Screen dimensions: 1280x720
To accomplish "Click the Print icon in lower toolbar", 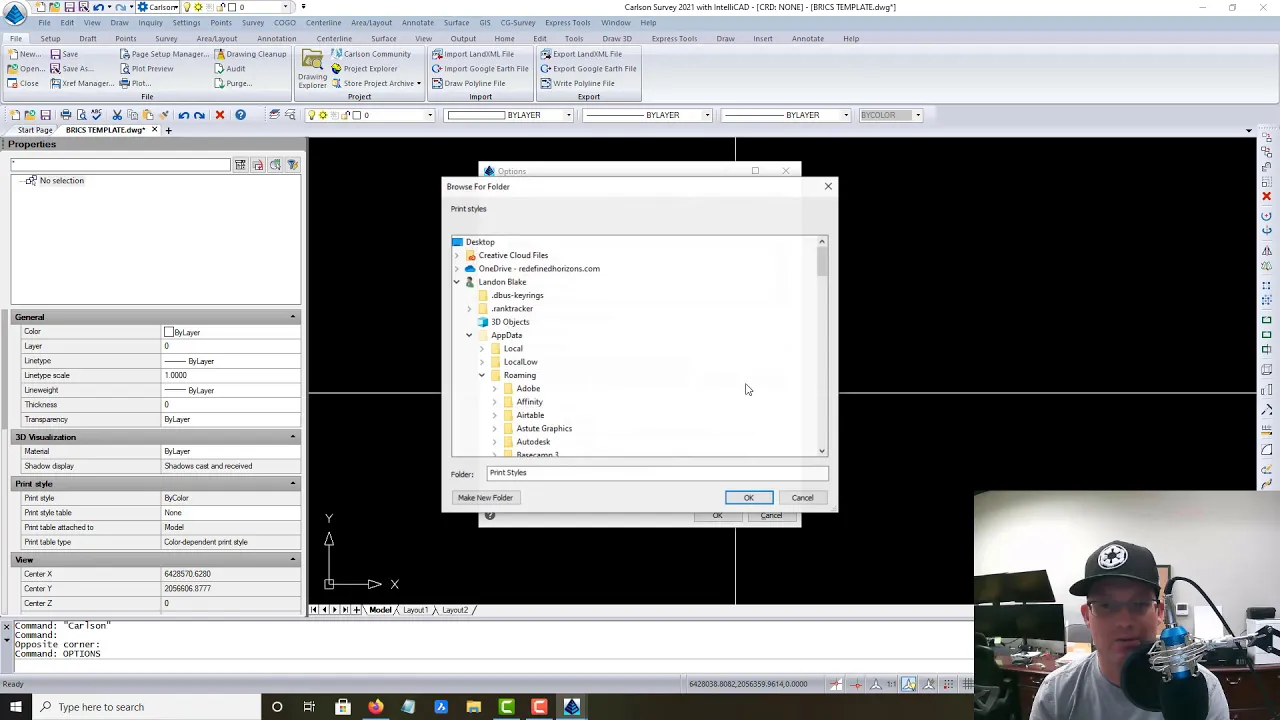I will tap(66, 115).
